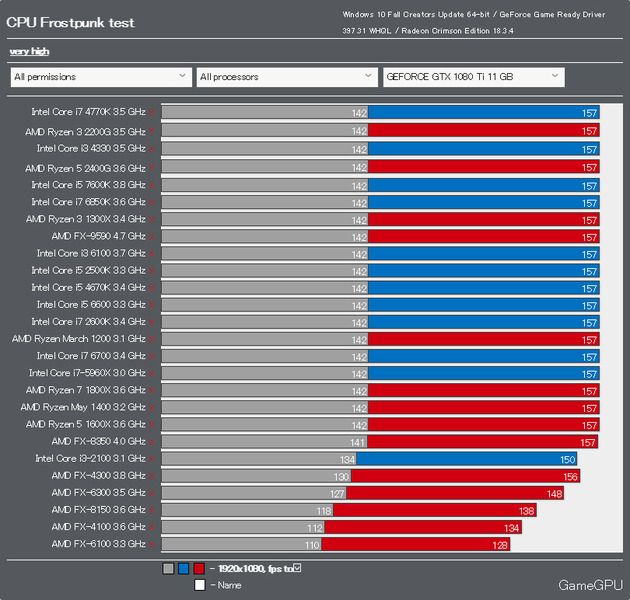Remove Intel Core i7 4770K with red X
Image resolution: width=630 pixels, height=600 pixels.
(x=151, y=113)
